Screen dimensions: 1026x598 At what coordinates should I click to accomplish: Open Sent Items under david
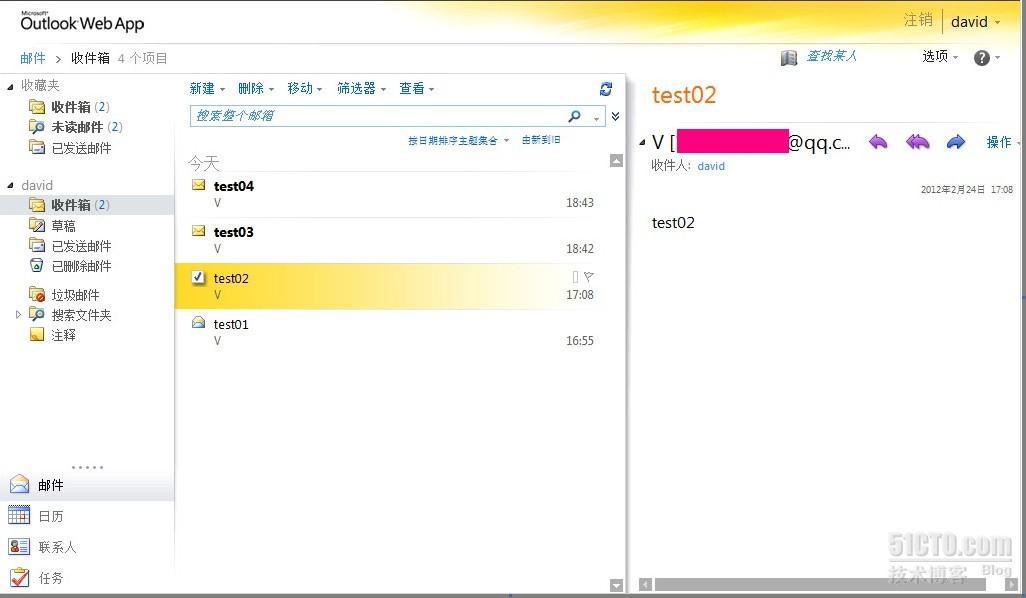coord(70,246)
